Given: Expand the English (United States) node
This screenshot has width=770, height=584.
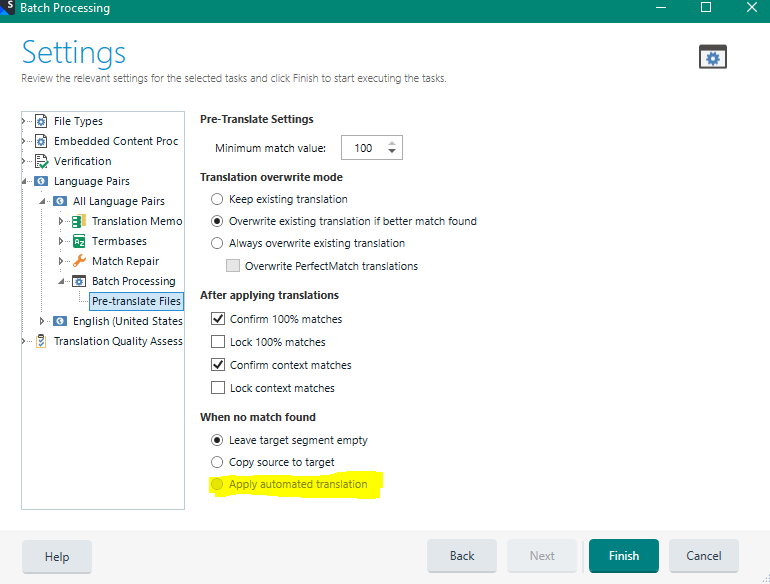Looking at the screenshot, I should click(42, 321).
